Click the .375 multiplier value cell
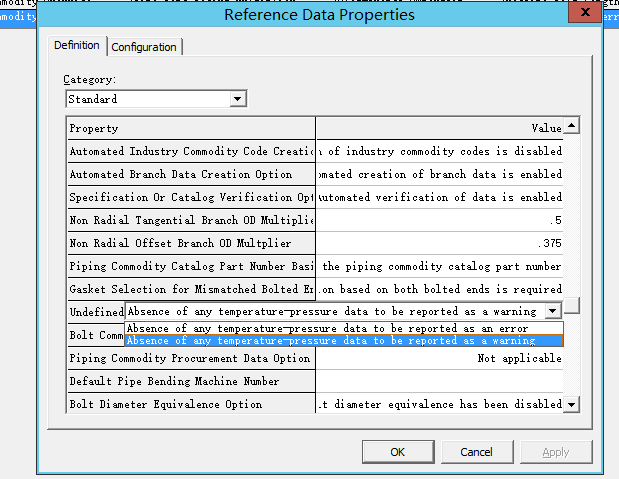This screenshot has height=479, width=619. pos(439,243)
